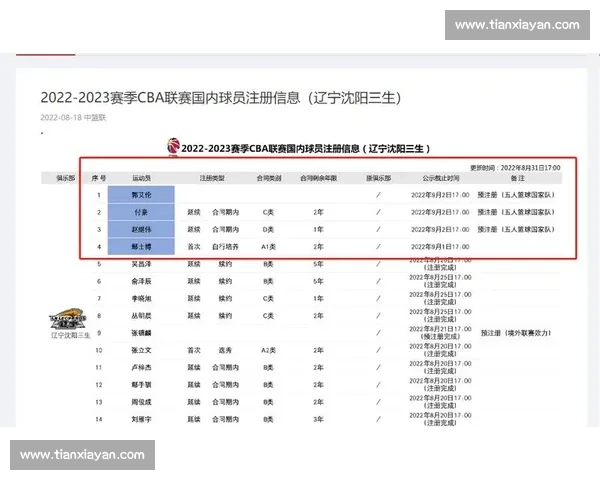Click player name 俞泽辰 in row 6
Image resolution: width=600 pixels, height=480 pixels.
point(141,281)
